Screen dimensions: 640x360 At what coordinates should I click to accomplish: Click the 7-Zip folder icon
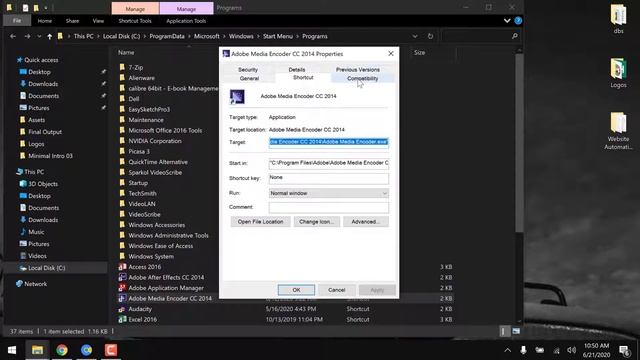[x=122, y=67]
